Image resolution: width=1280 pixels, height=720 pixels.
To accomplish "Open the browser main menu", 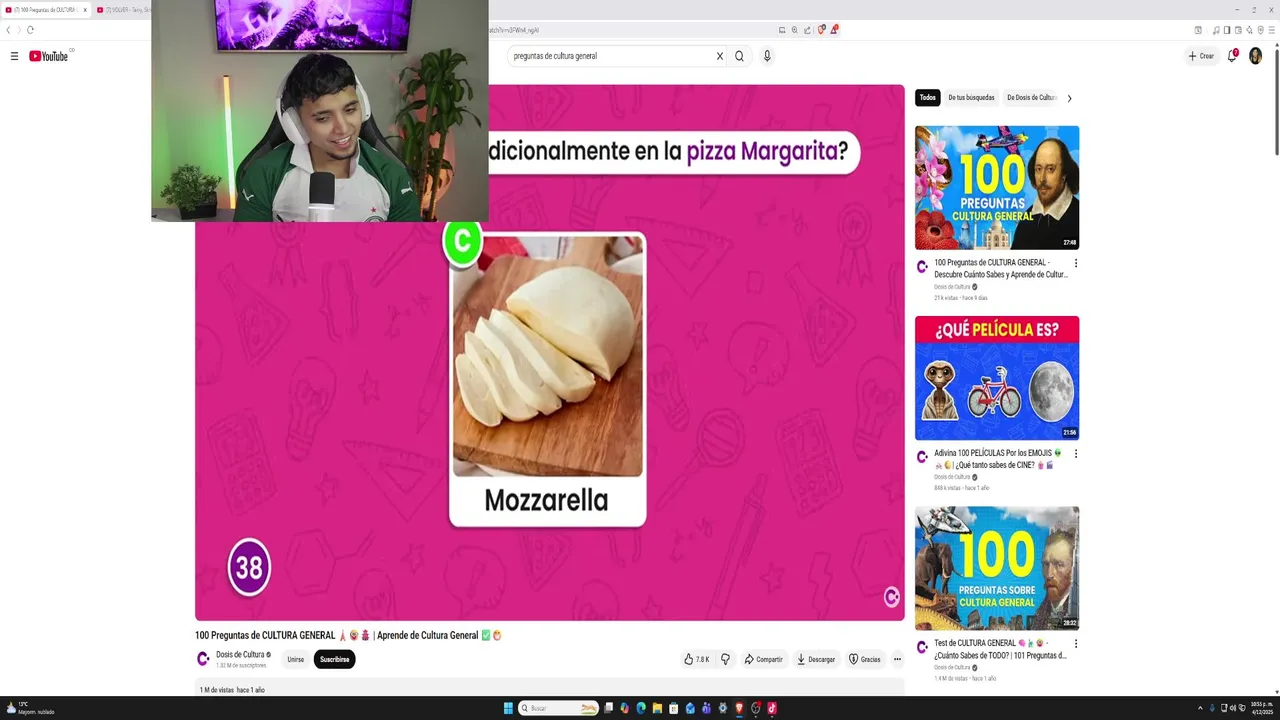I will point(1272,30).
